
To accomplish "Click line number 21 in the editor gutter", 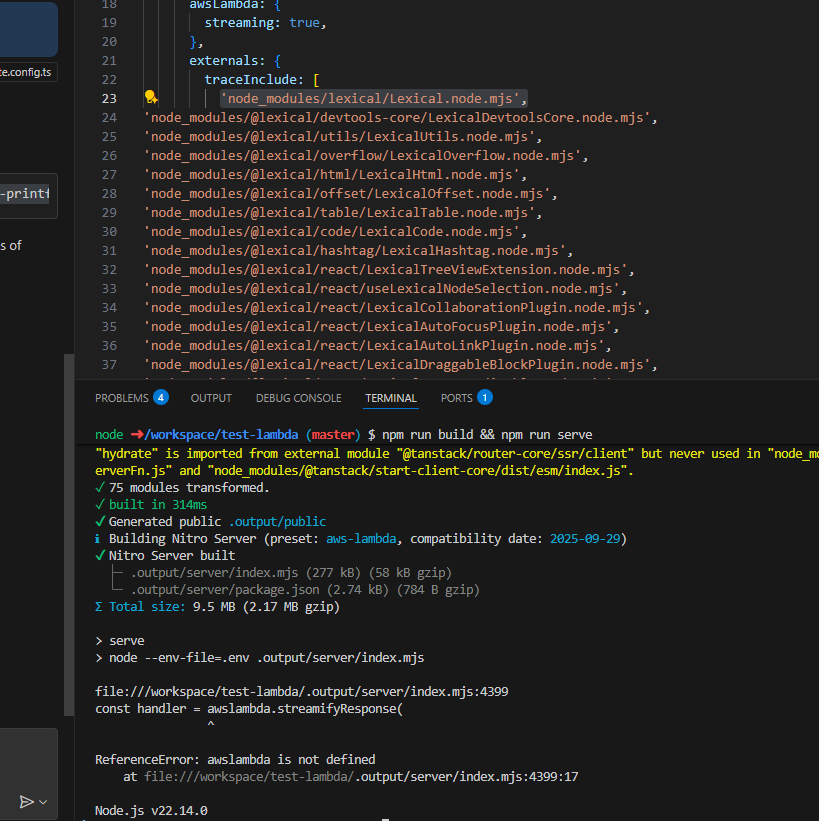I will pyautogui.click(x=109, y=60).
